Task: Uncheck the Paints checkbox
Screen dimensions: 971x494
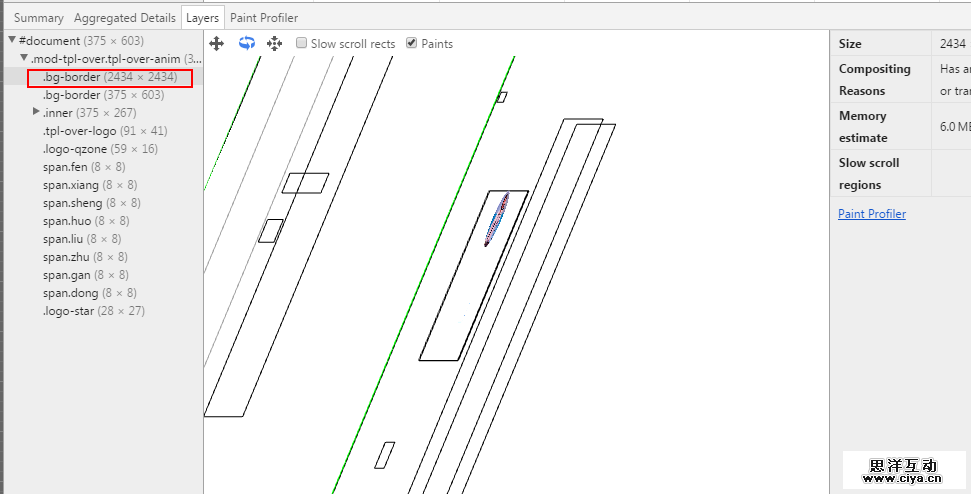Action: tap(412, 44)
